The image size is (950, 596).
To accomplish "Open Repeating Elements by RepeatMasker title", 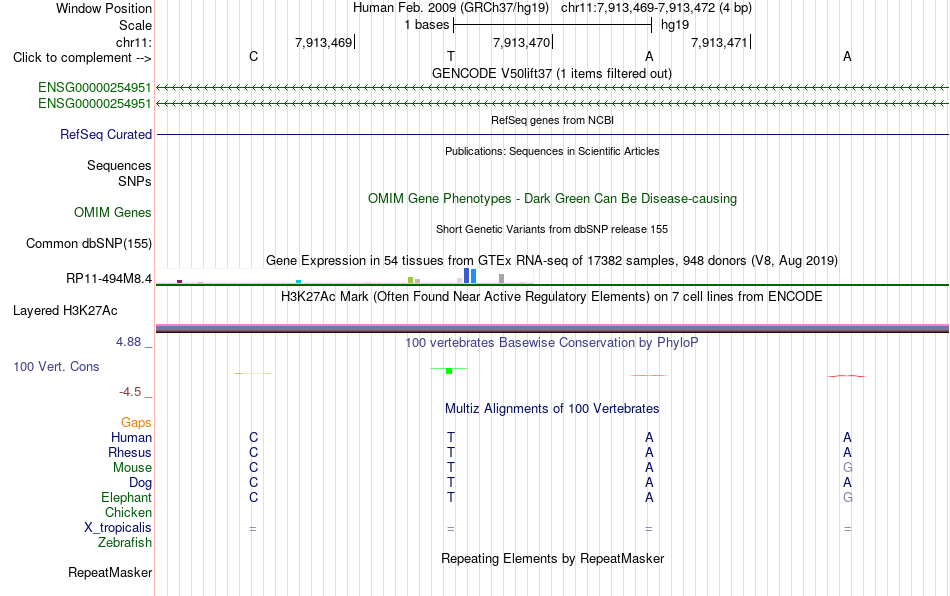I will (552, 558).
